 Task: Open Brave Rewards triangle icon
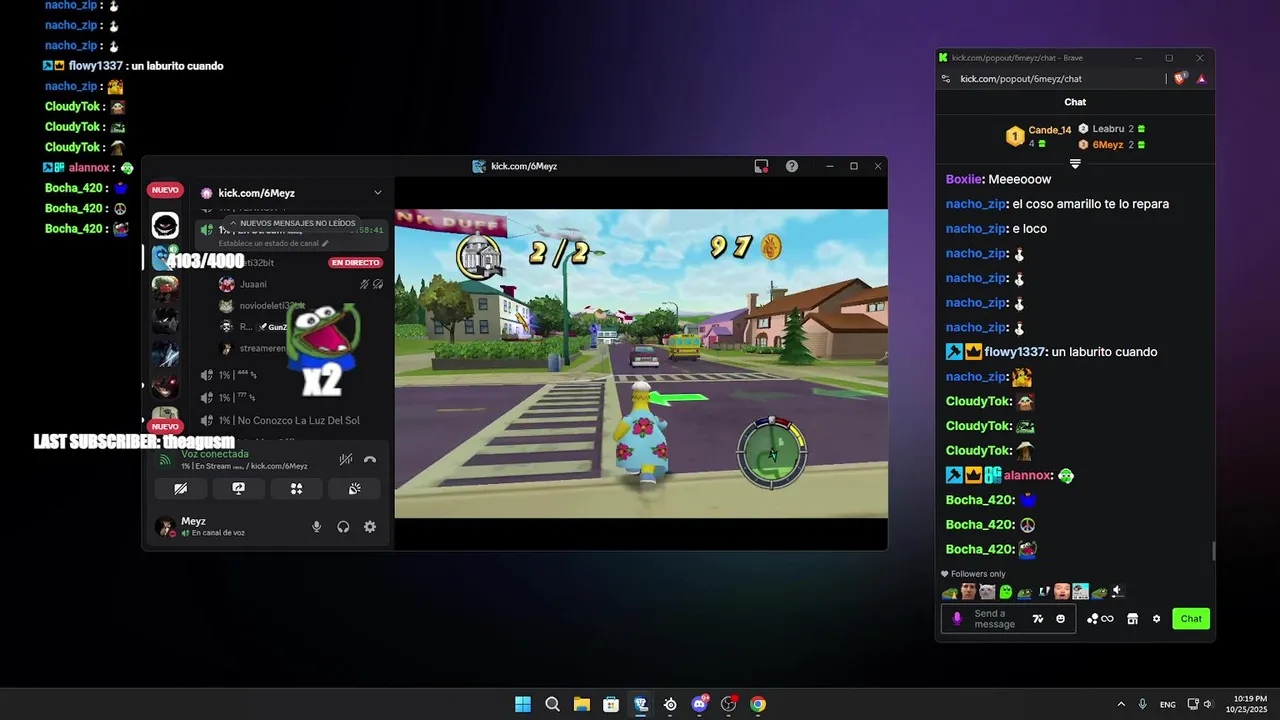point(1201,79)
